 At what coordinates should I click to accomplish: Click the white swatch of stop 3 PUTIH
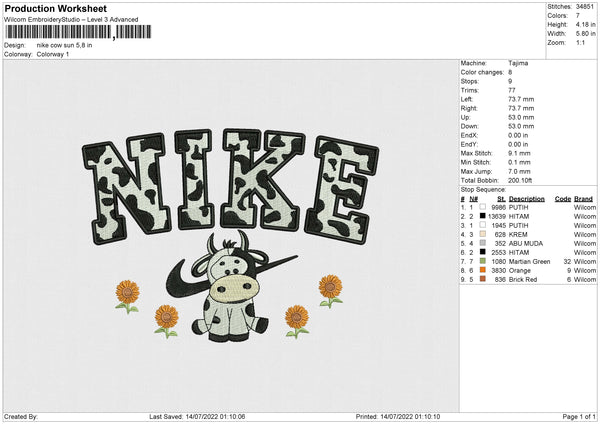483,225
